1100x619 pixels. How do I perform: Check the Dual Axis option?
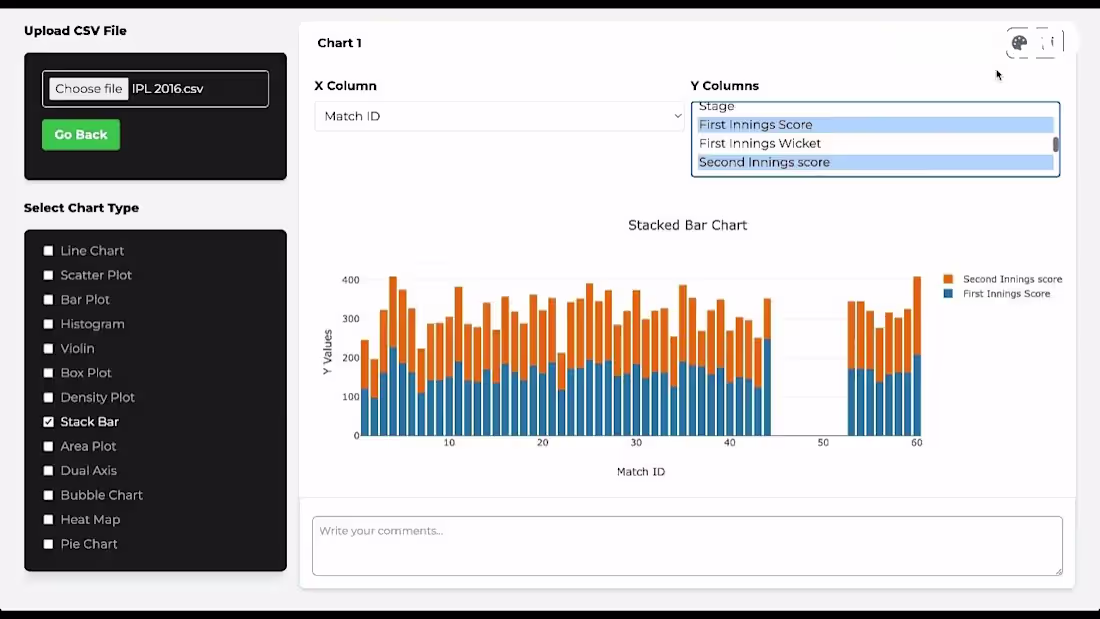coord(48,470)
